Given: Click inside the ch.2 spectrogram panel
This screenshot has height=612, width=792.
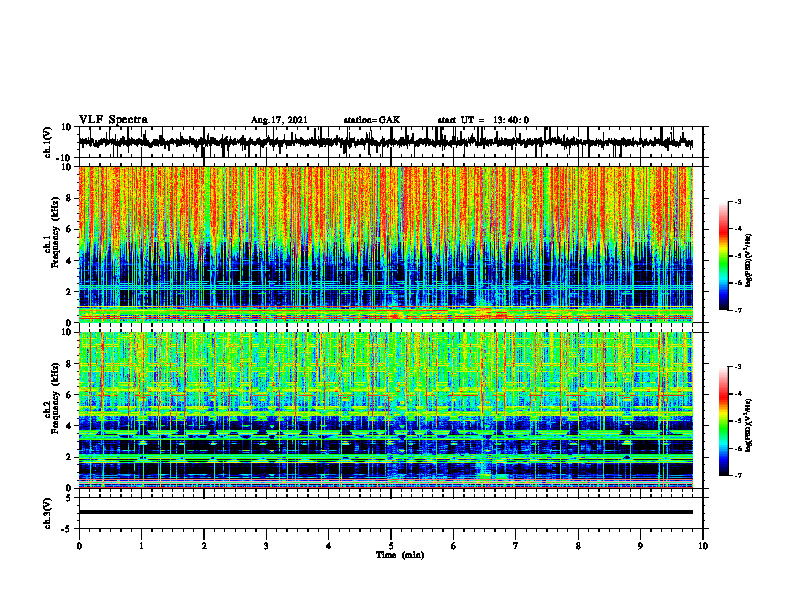Looking at the screenshot, I should [385, 410].
